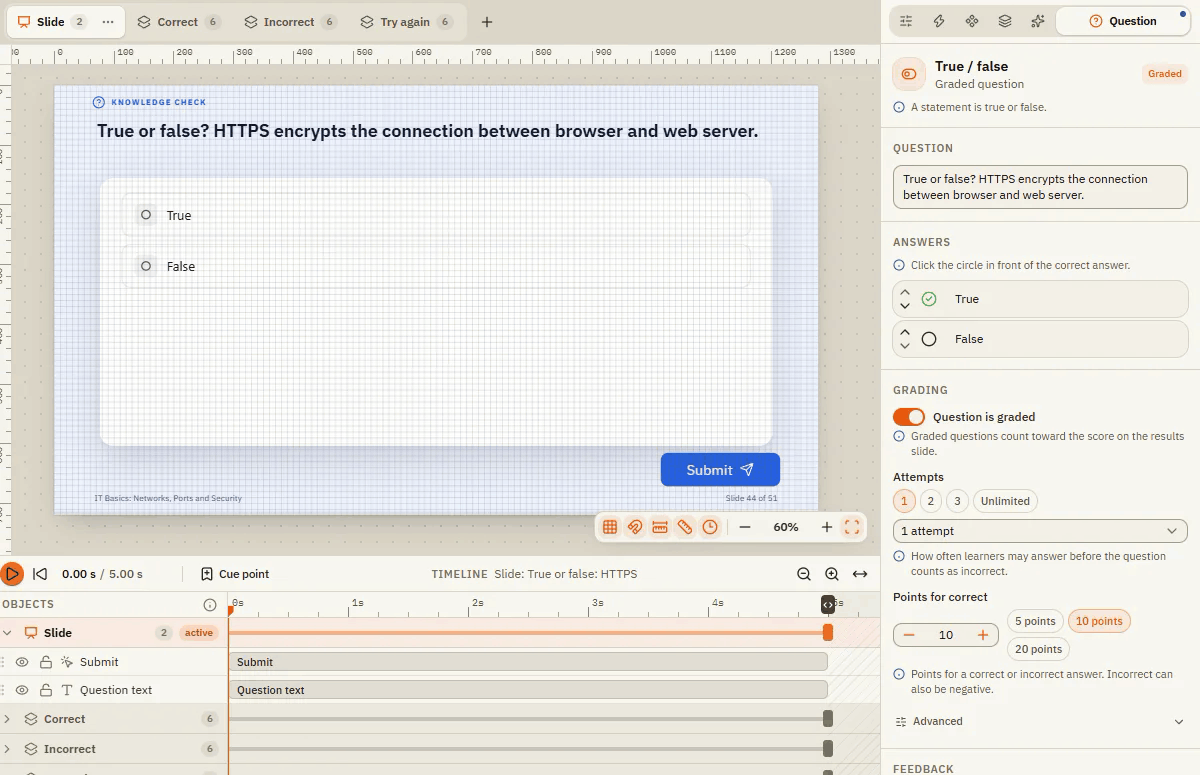This screenshot has height=775, width=1200.
Task: Toggle the magnet snapping icon
Action: [635, 527]
